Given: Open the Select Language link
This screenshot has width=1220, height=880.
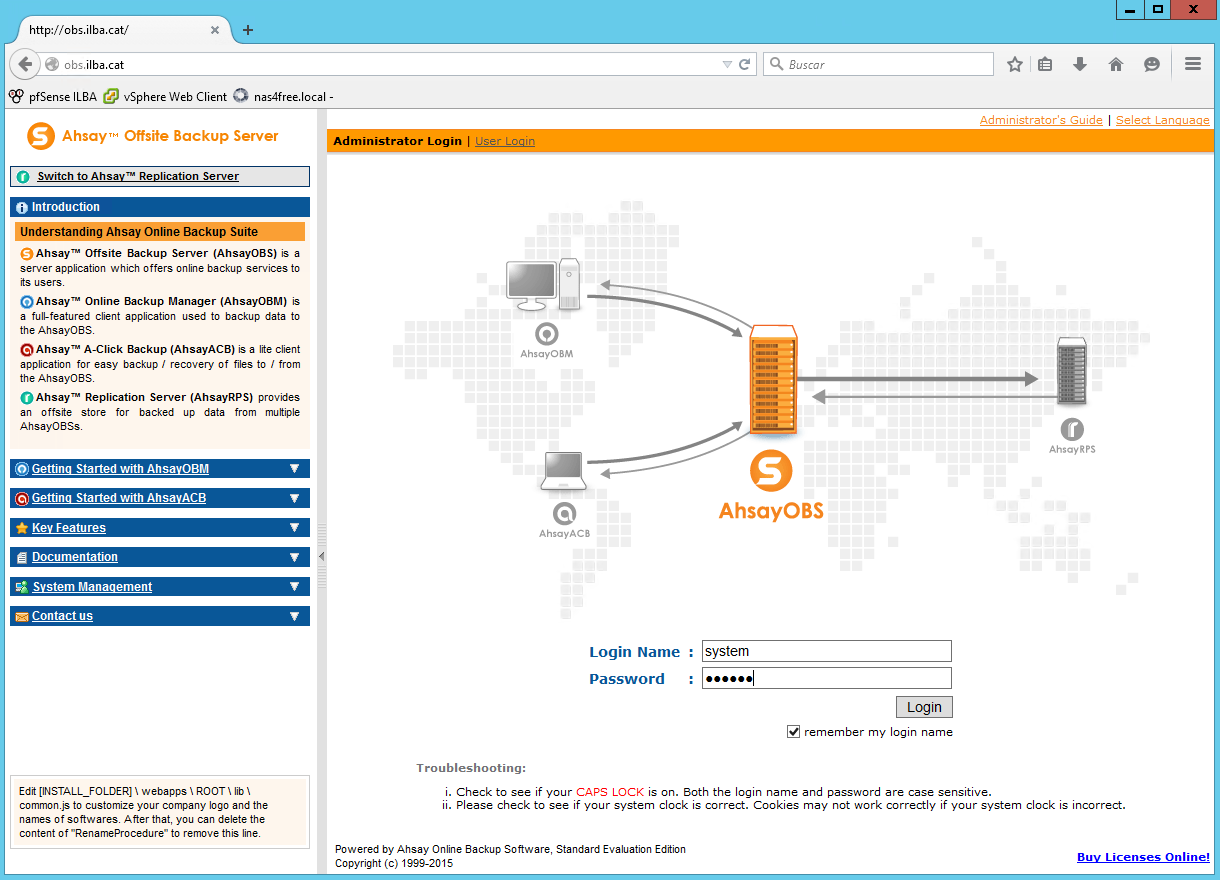Looking at the screenshot, I should click(1163, 120).
